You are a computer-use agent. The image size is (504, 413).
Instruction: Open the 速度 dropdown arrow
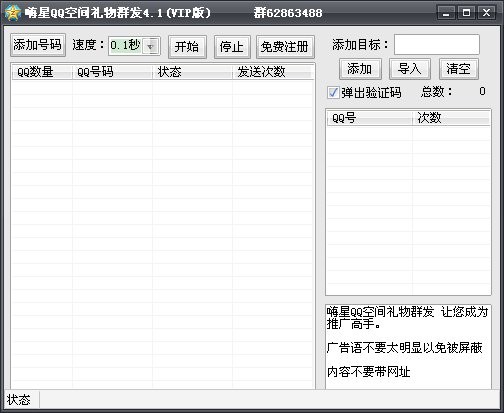pos(151,46)
